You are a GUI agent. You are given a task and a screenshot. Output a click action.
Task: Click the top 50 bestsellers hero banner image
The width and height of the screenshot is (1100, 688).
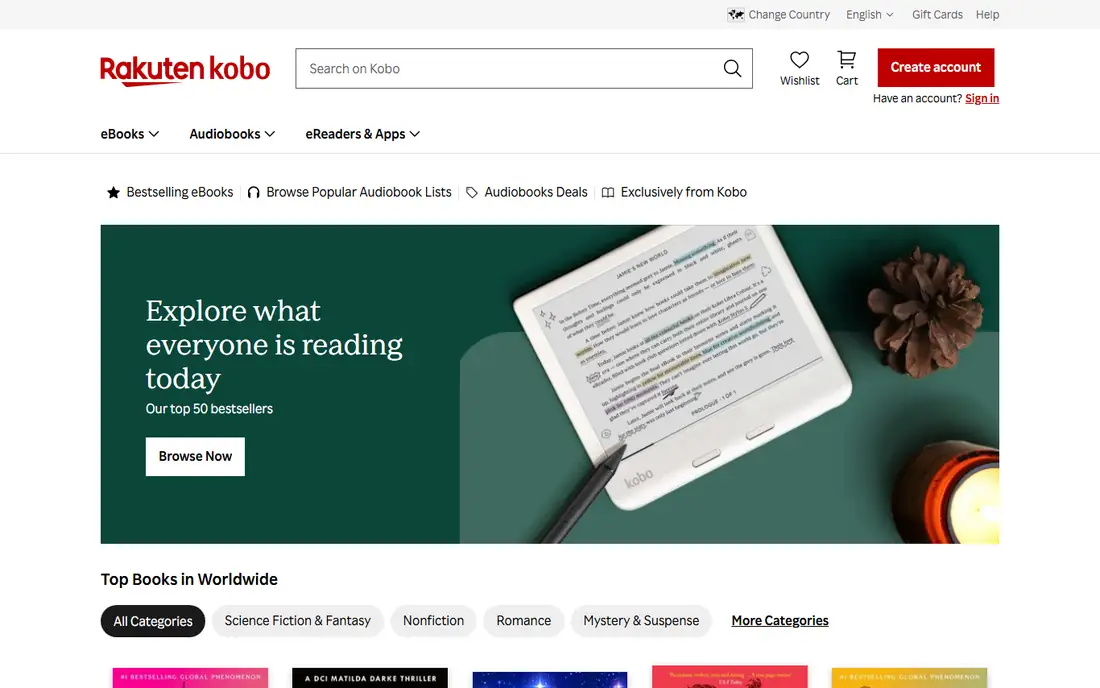pos(549,384)
